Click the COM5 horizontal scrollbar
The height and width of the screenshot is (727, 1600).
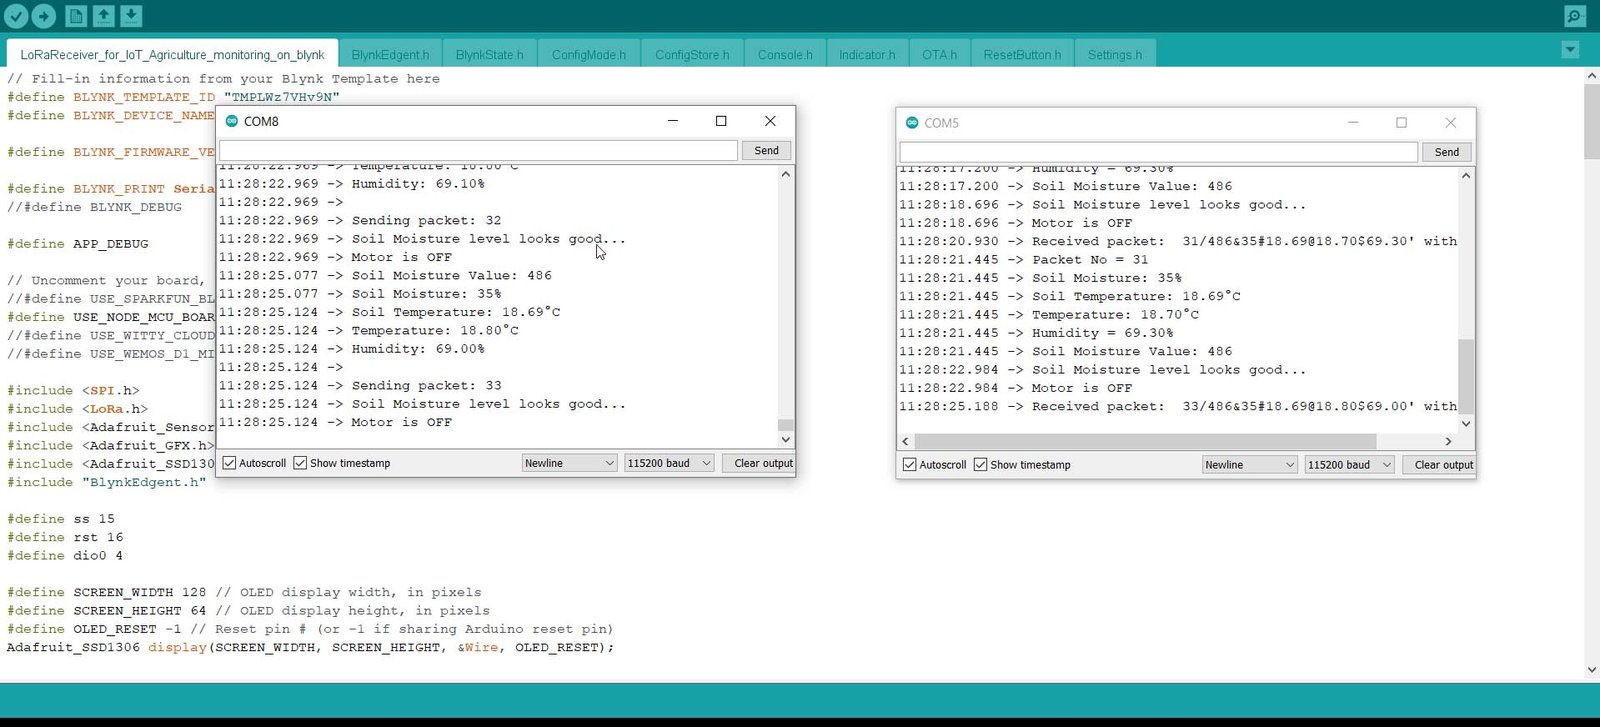click(1145, 441)
